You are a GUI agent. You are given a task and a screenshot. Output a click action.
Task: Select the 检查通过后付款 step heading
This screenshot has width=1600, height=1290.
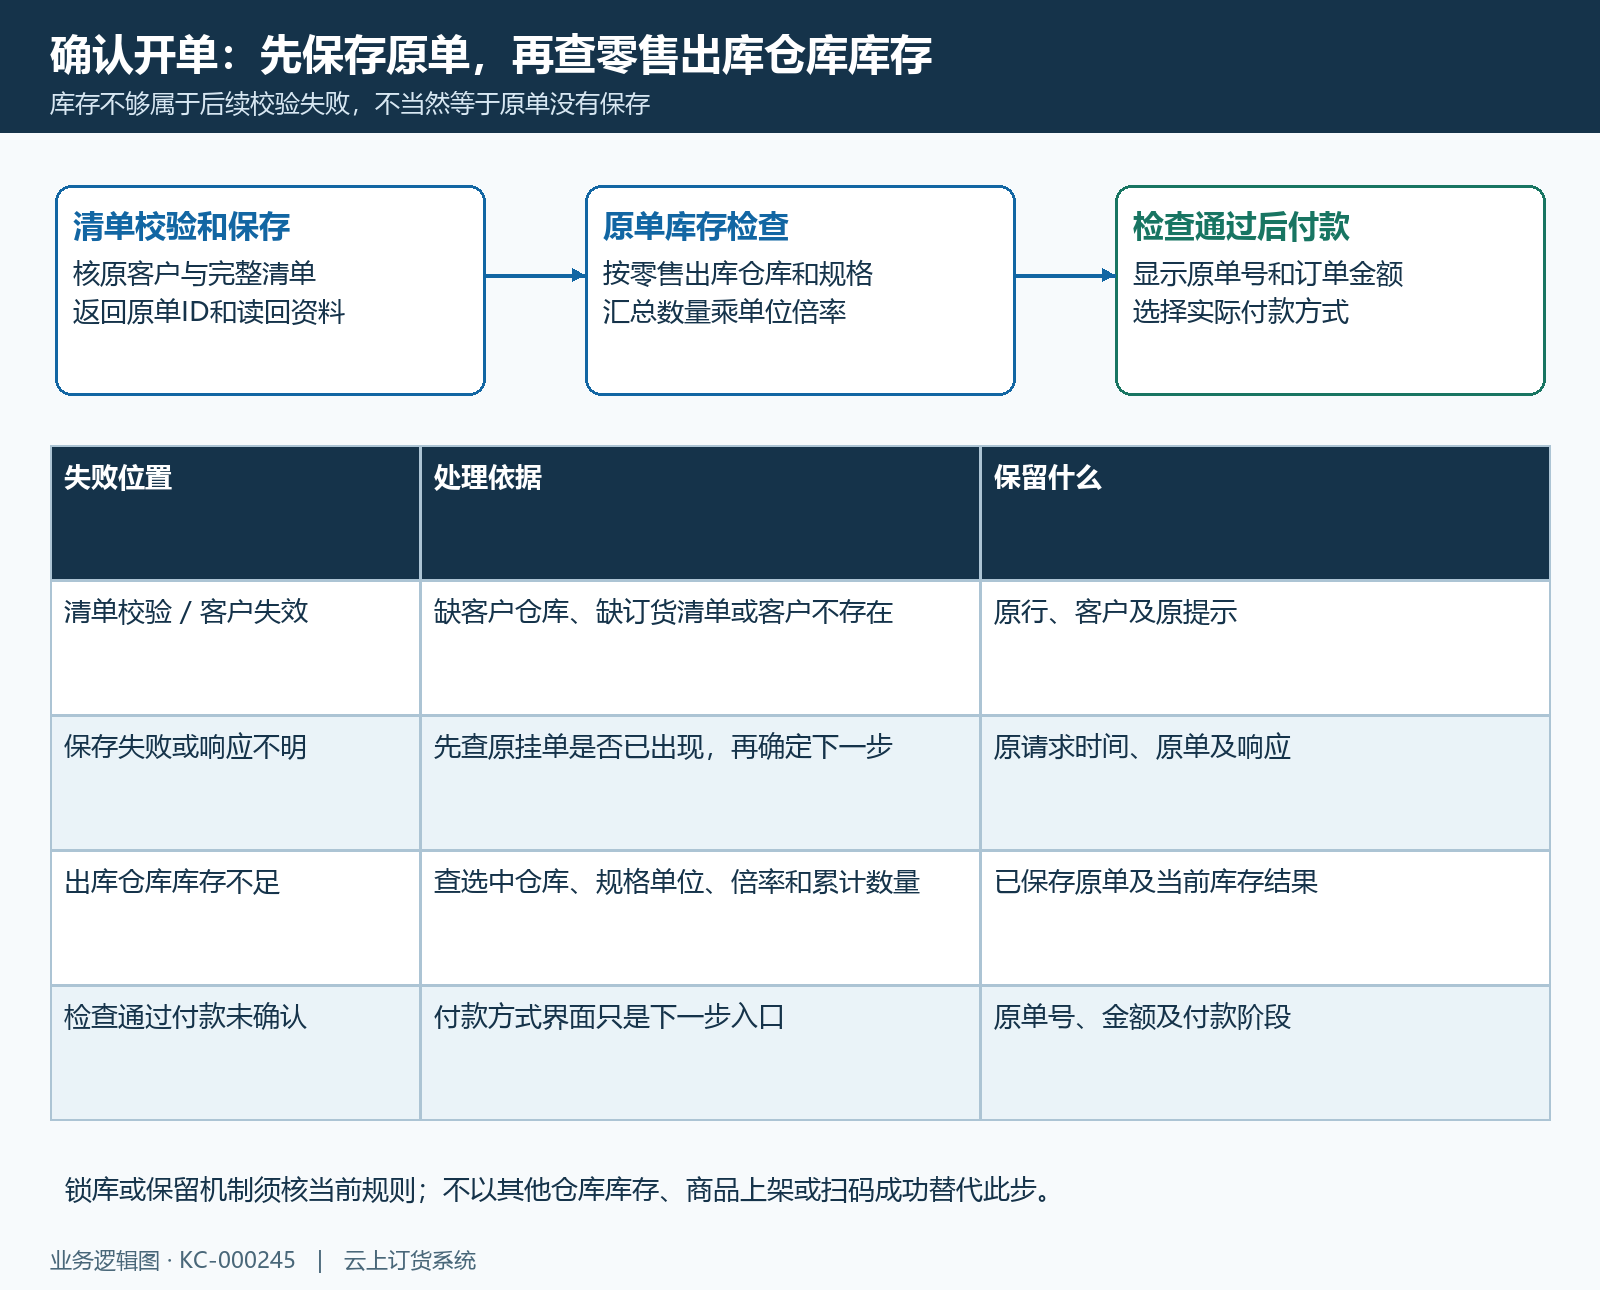tap(1241, 227)
